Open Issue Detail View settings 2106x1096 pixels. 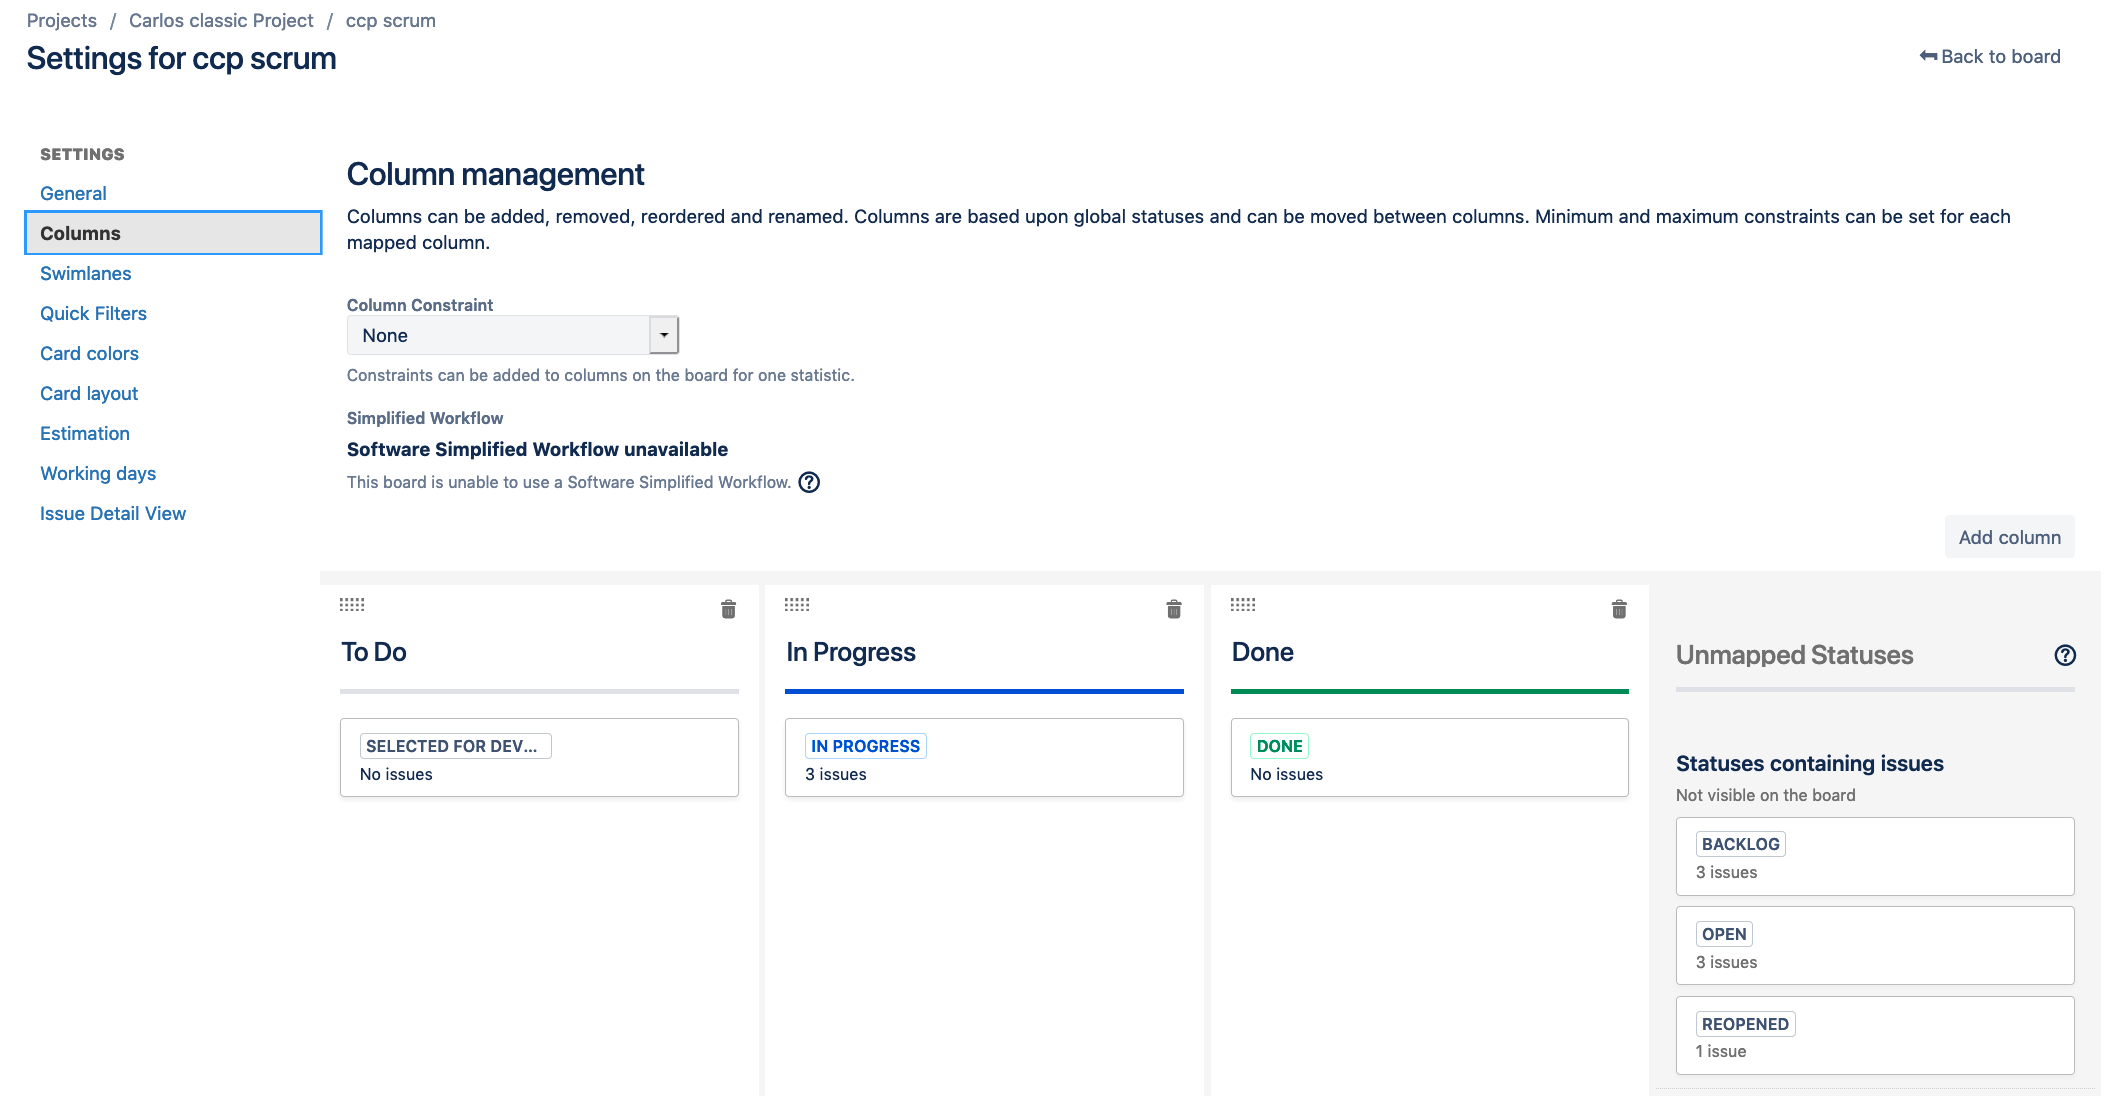(x=113, y=513)
